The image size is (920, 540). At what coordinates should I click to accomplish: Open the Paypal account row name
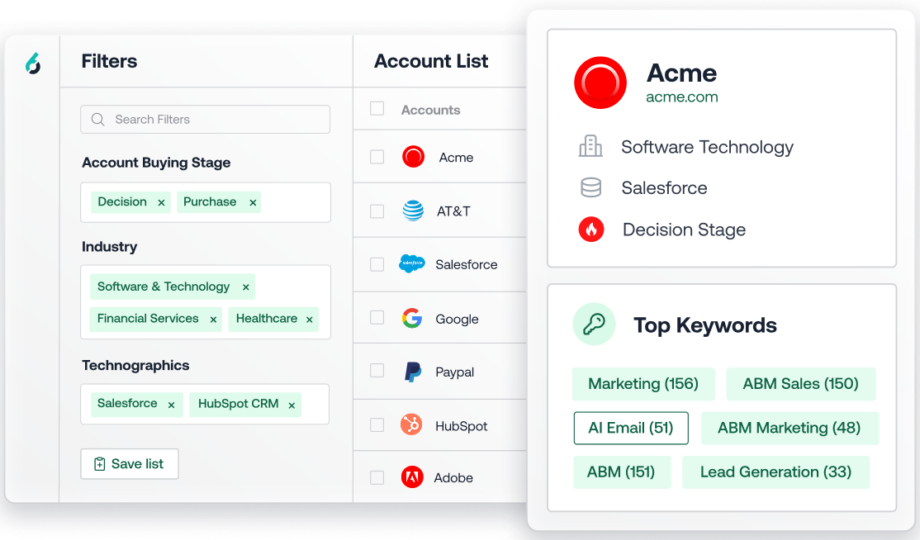click(x=455, y=372)
